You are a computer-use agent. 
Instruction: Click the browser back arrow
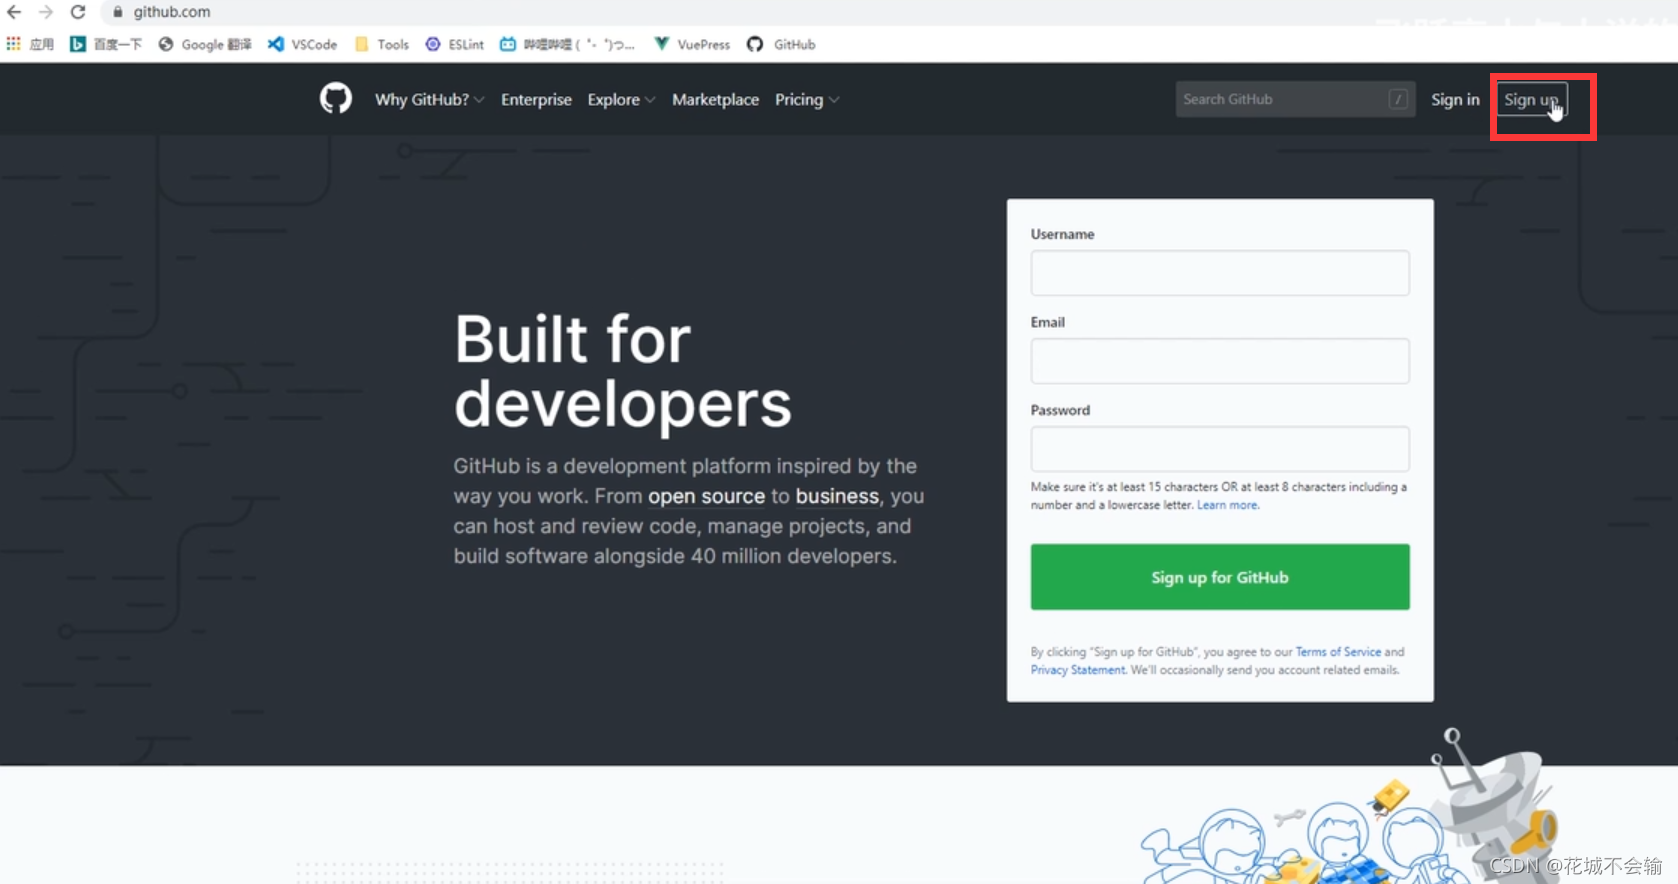pyautogui.click(x=14, y=12)
